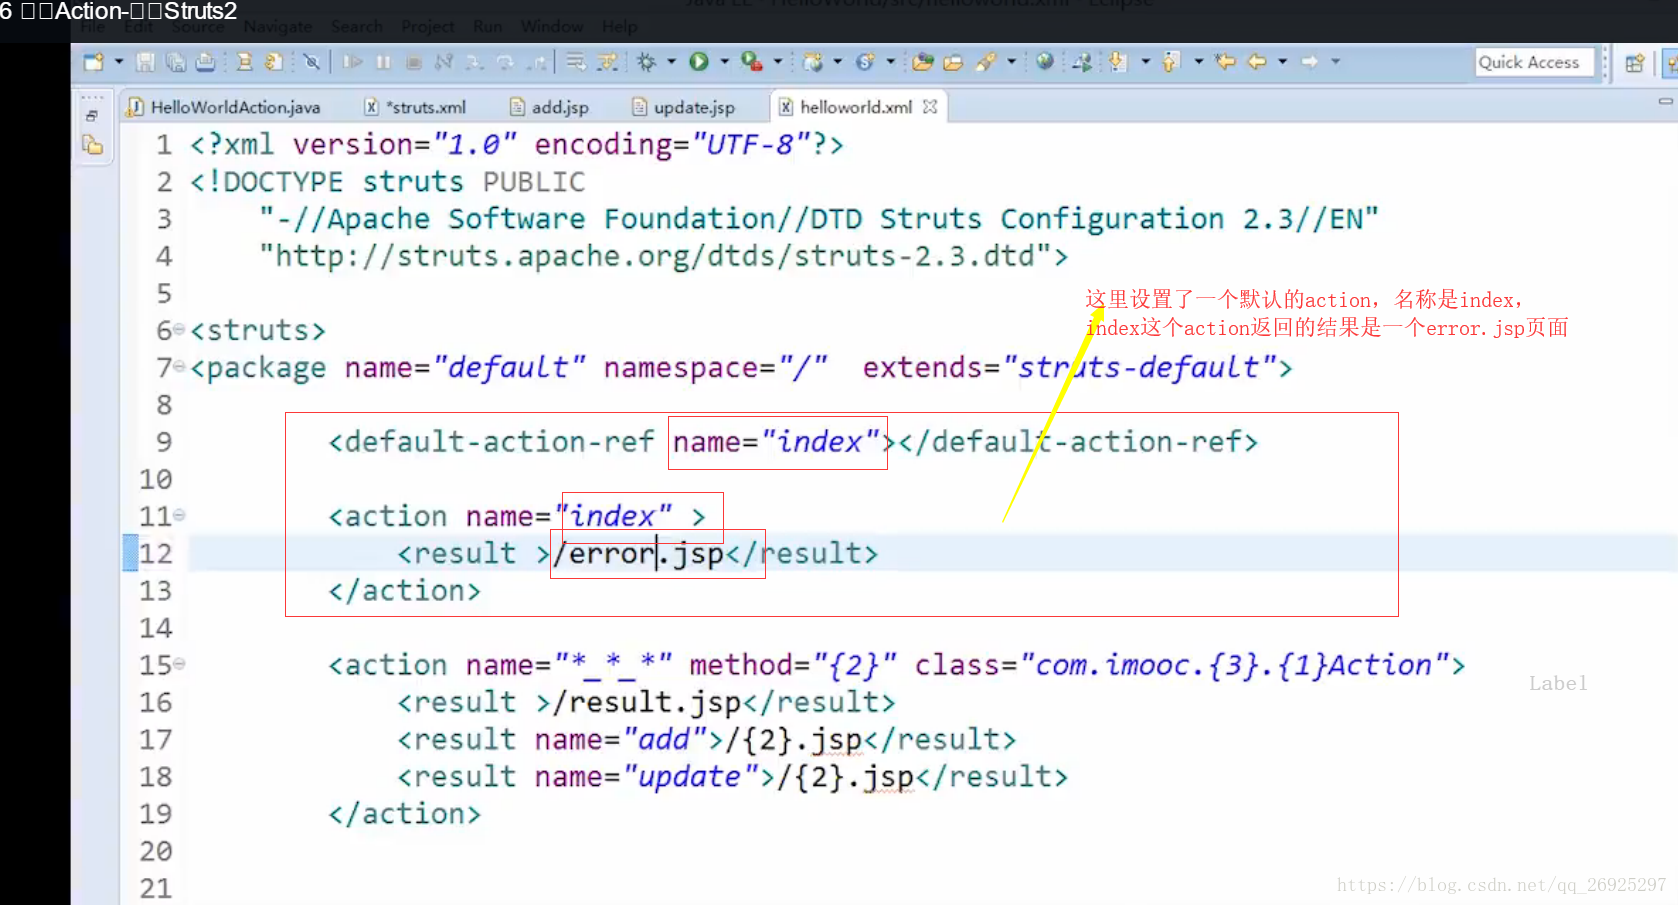Screen dimensions: 1678x905
Task: Click the Print icon
Action: point(205,62)
